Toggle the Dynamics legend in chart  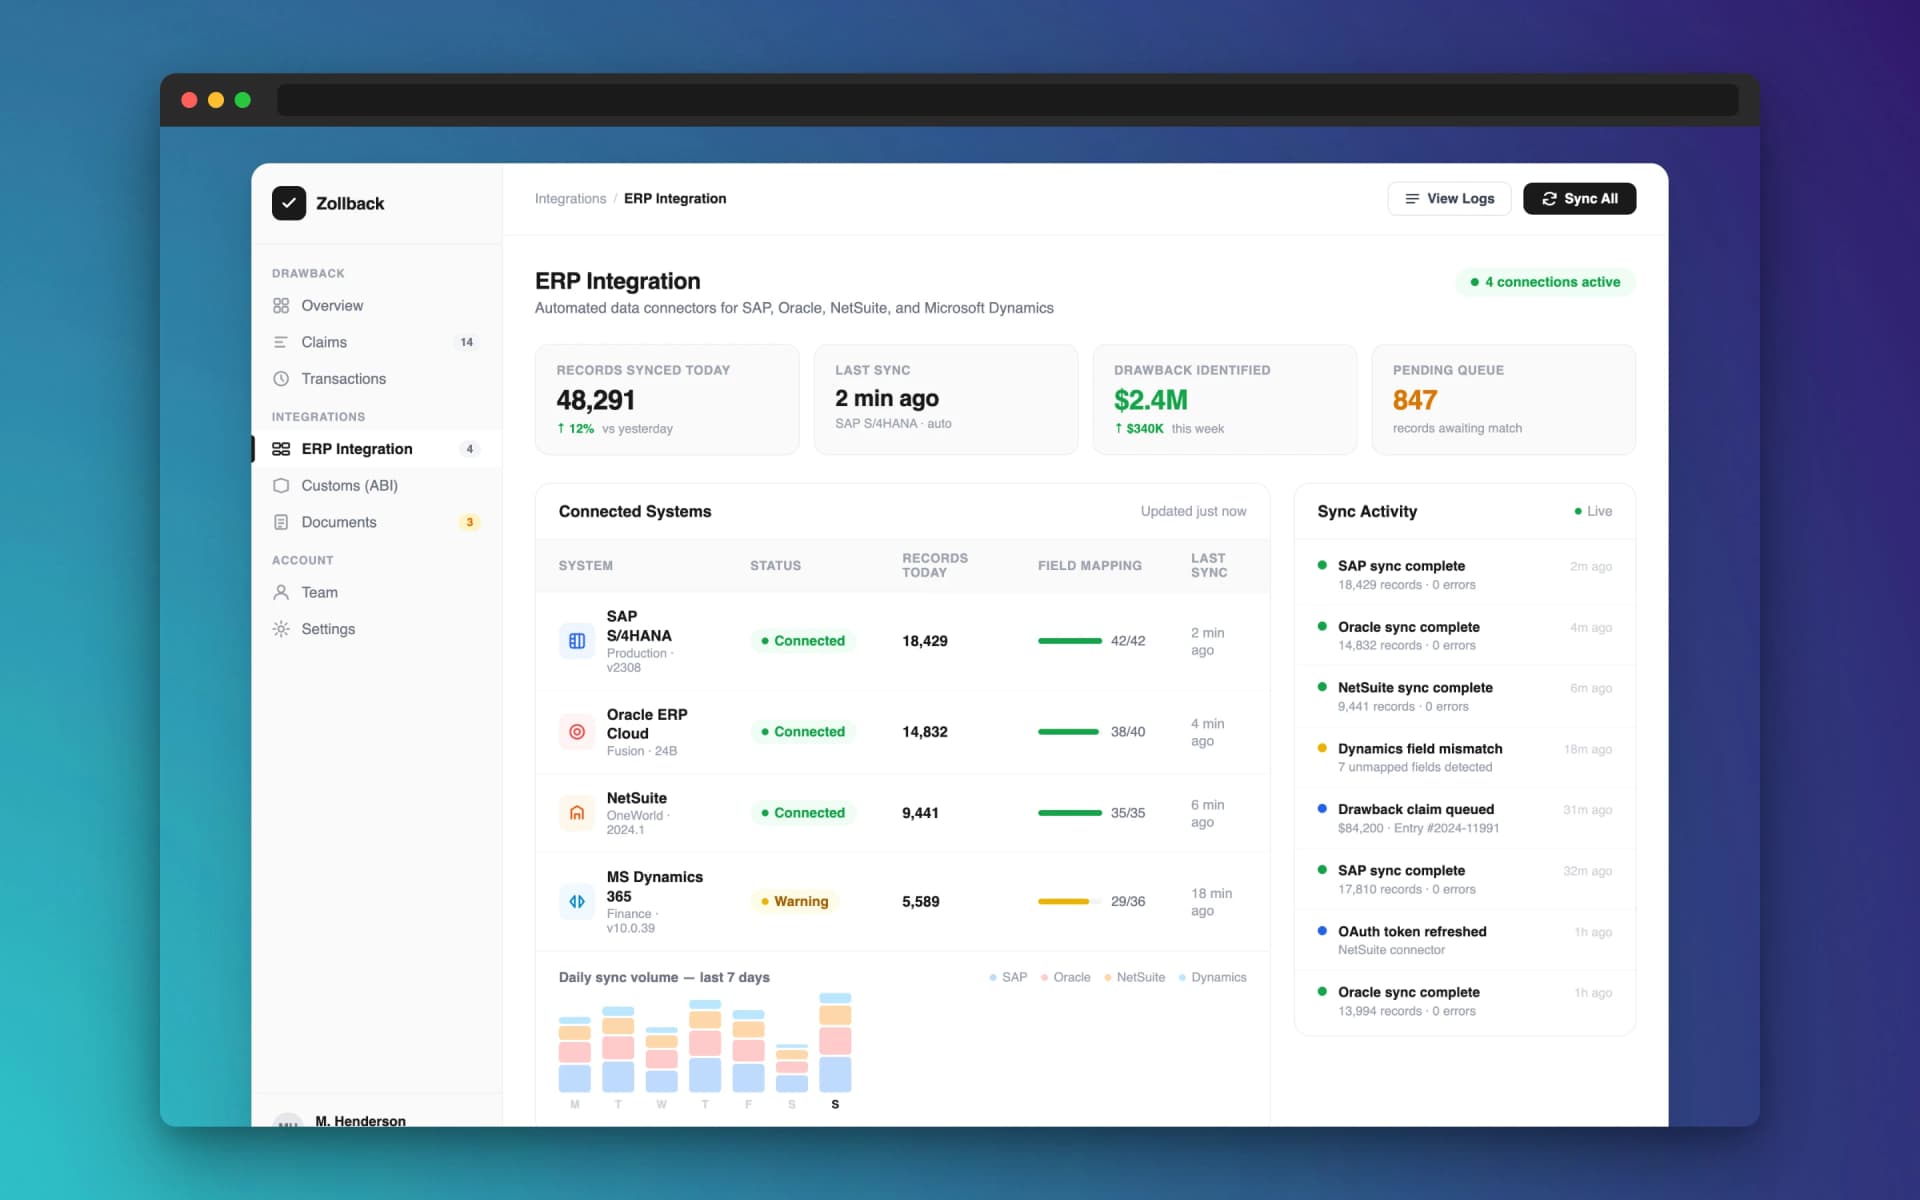click(1213, 977)
